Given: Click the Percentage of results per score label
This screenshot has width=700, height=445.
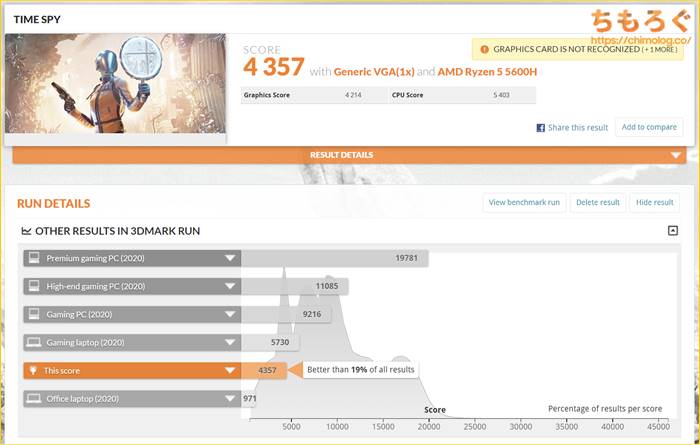Looking at the screenshot, I should pos(605,409).
